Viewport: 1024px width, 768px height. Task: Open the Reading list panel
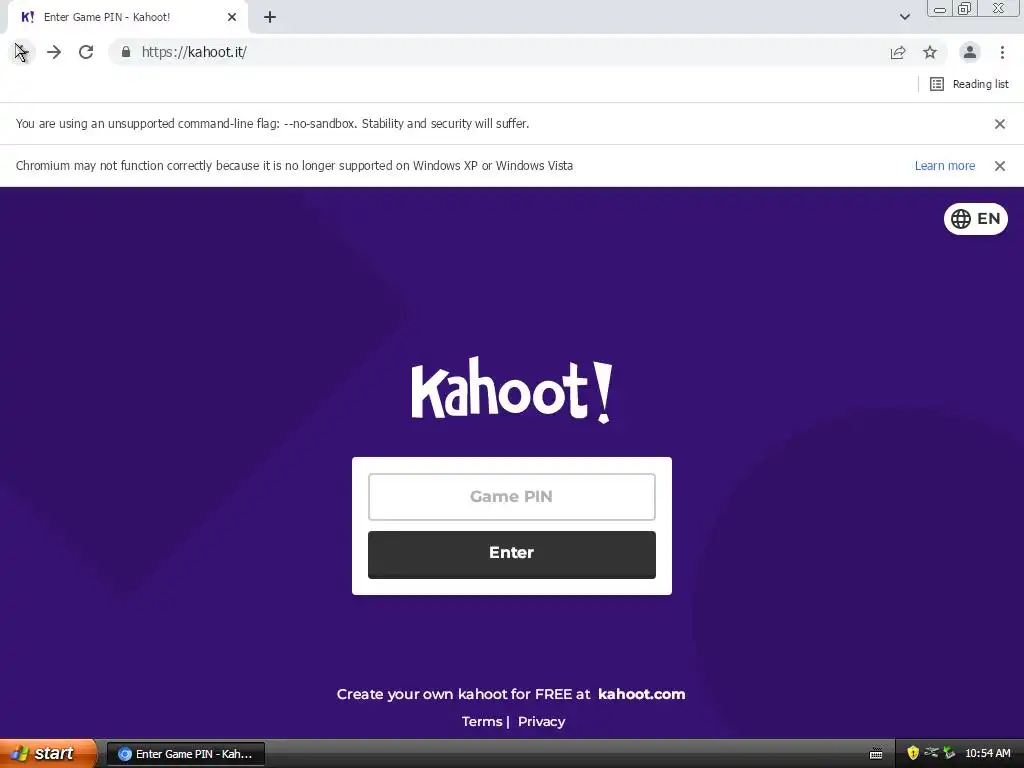tap(969, 84)
